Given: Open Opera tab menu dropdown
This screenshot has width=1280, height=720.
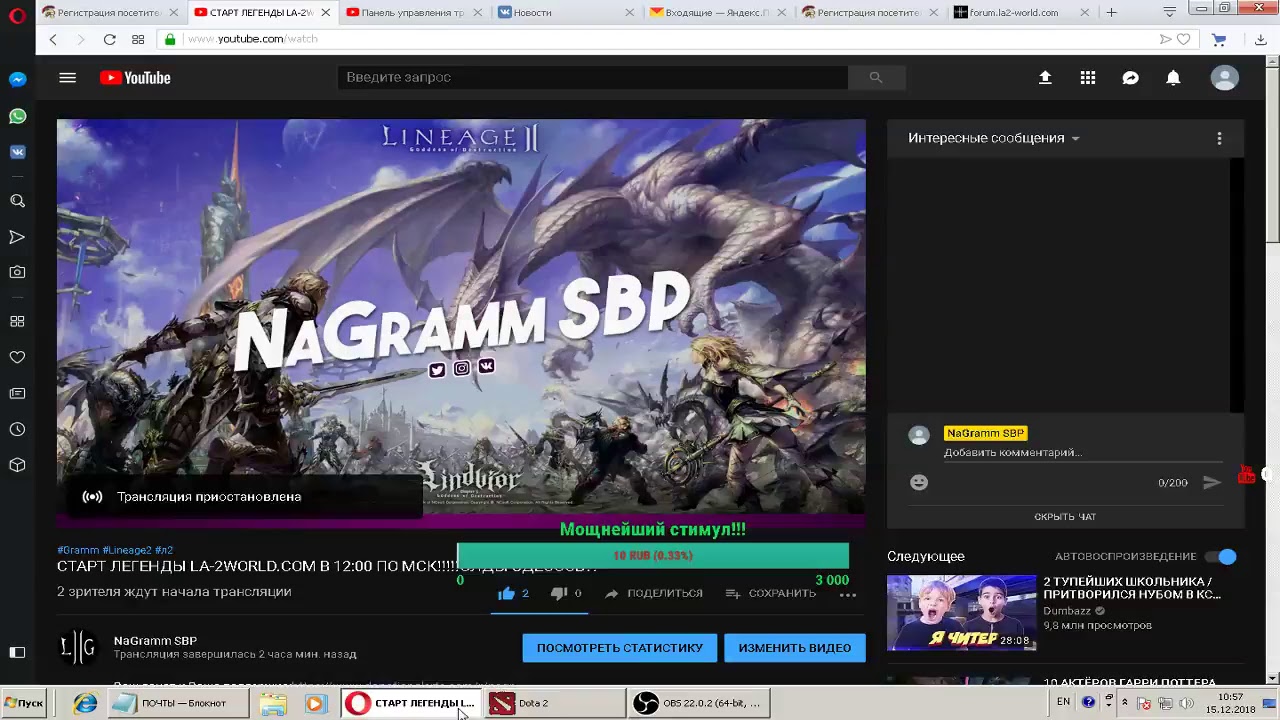Looking at the screenshot, I should pos(1169,12).
